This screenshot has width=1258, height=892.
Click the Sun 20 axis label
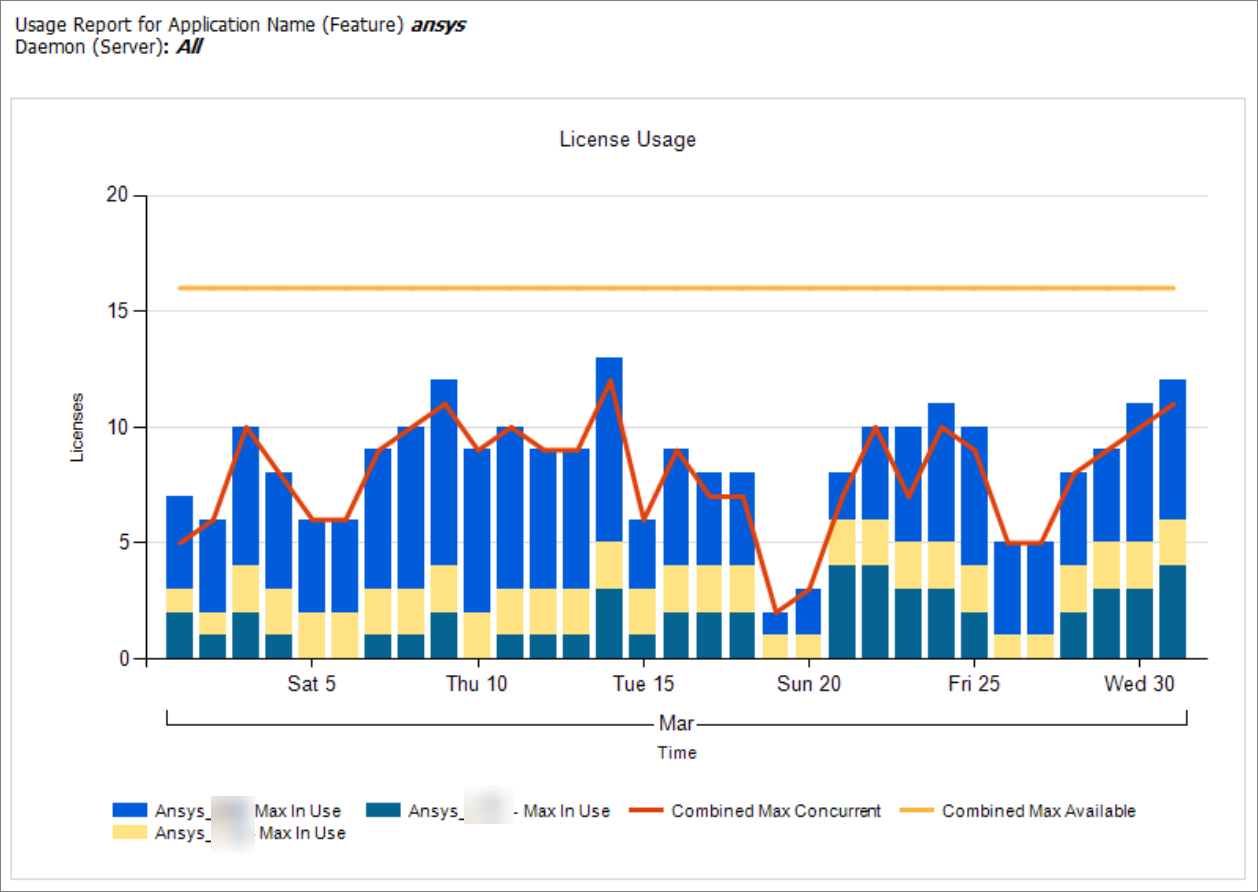point(808,685)
